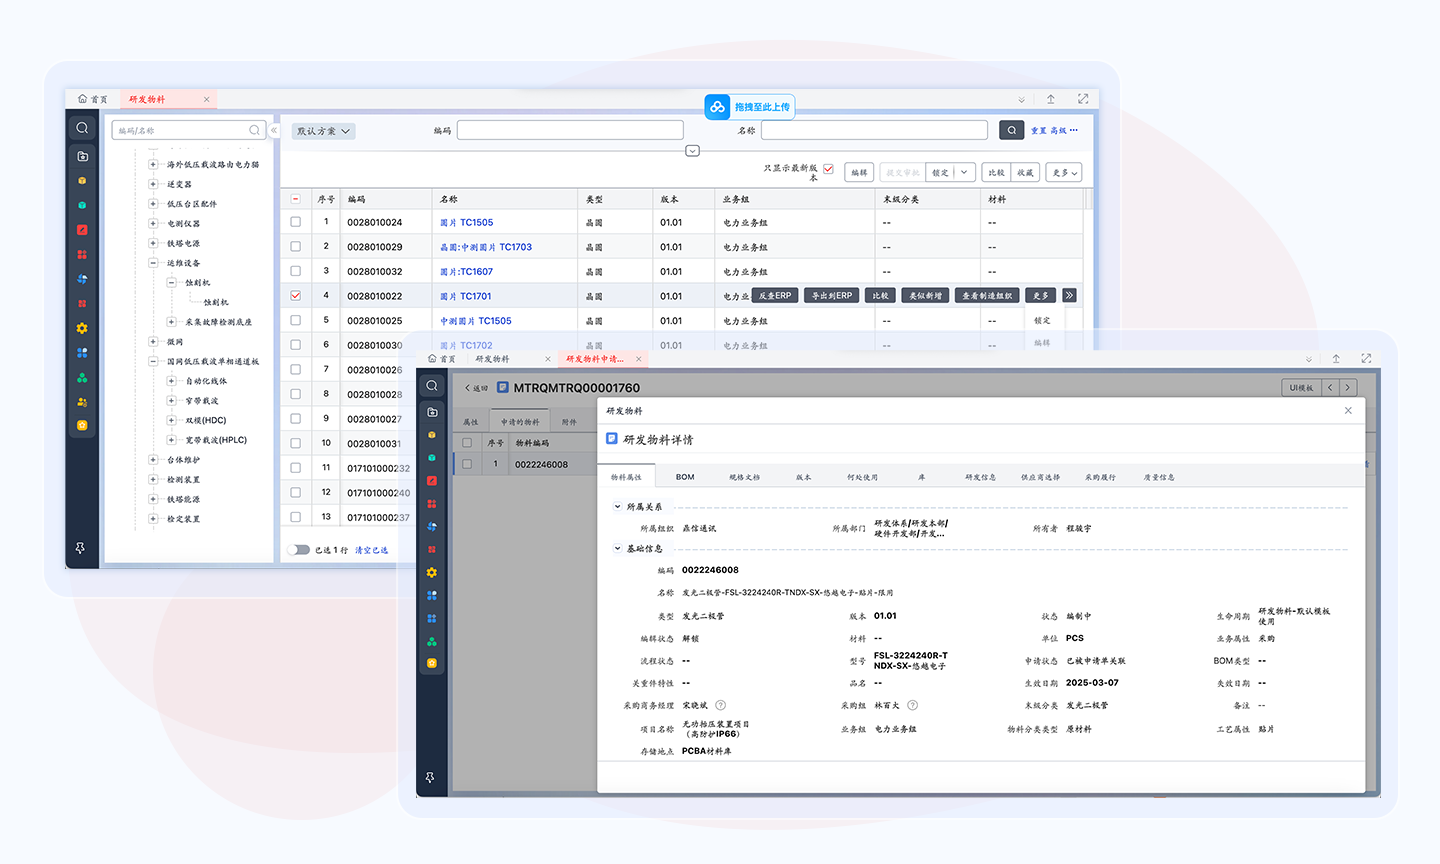Click the 清空已选 link
This screenshot has height=864, width=1440.
coord(371,550)
